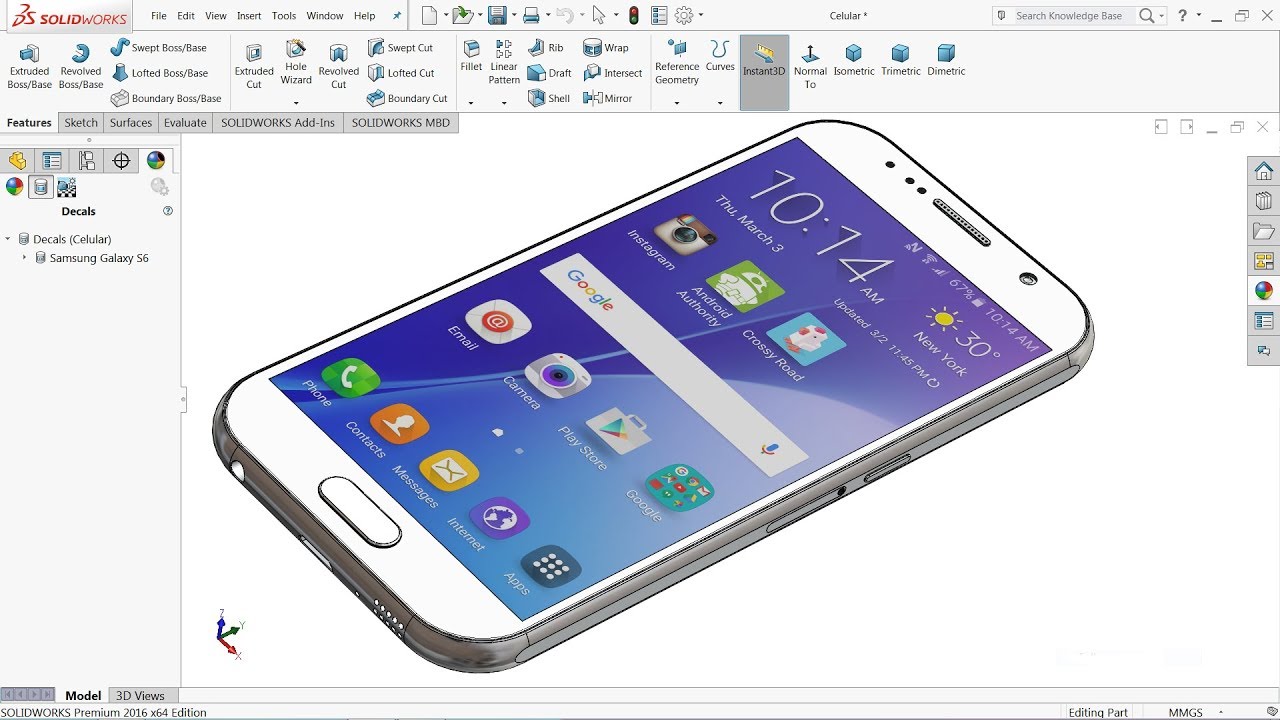Click the MMGS unit system status
The image size is (1280, 720).
(1186, 712)
